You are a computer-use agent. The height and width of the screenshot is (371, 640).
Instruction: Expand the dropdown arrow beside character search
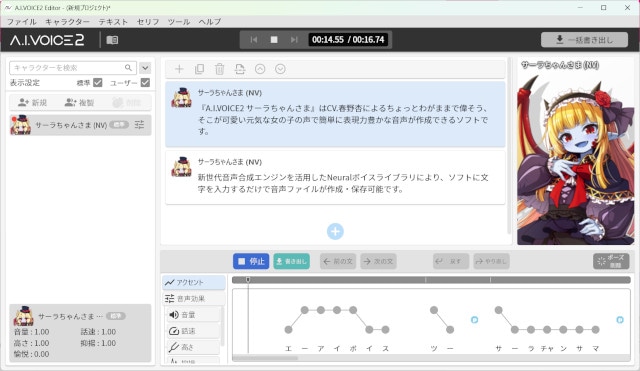tap(145, 68)
